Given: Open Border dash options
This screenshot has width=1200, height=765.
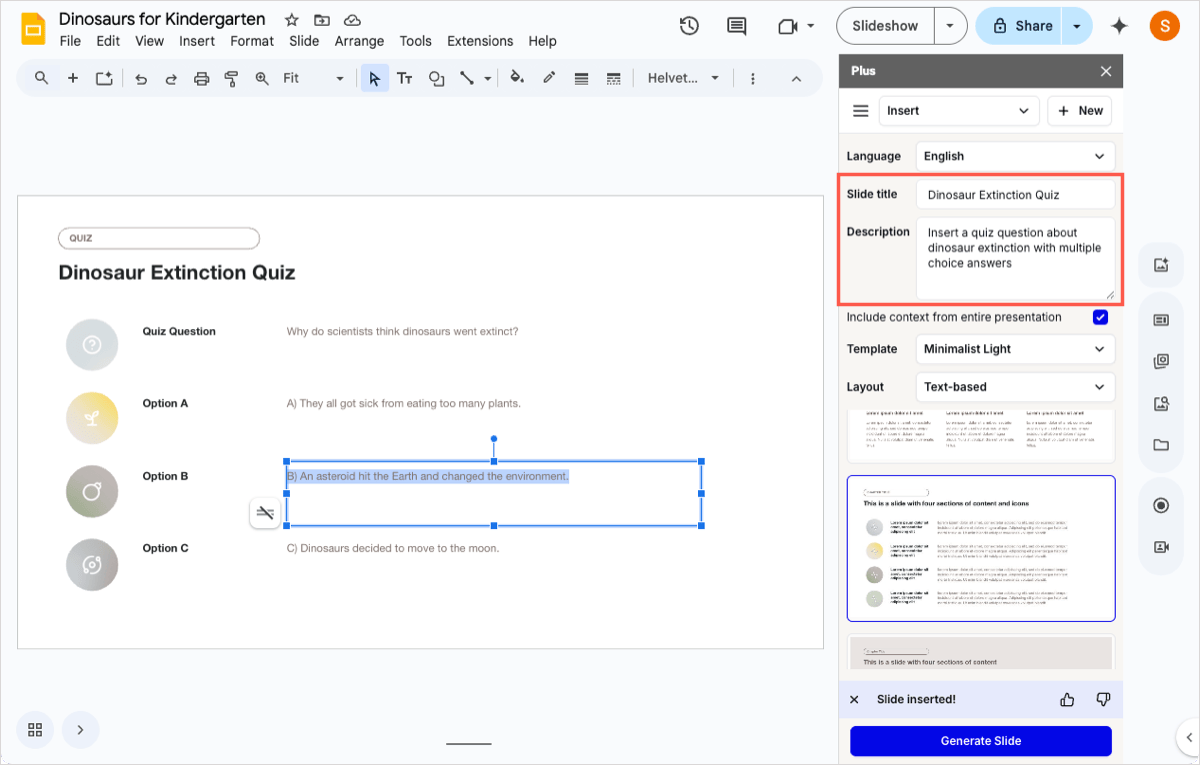Looking at the screenshot, I should 614,78.
